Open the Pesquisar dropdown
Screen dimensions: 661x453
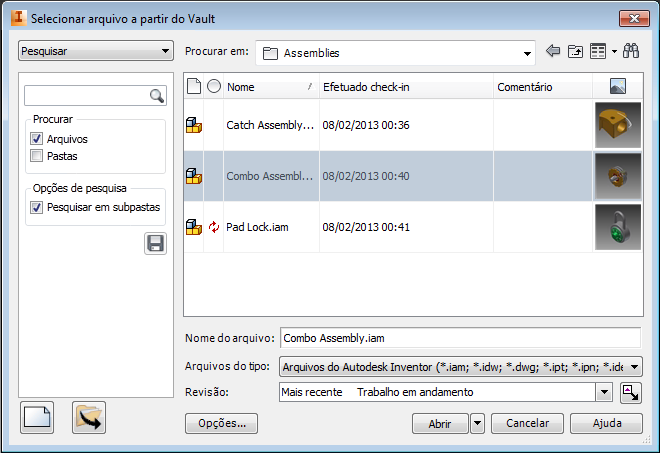[96, 51]
